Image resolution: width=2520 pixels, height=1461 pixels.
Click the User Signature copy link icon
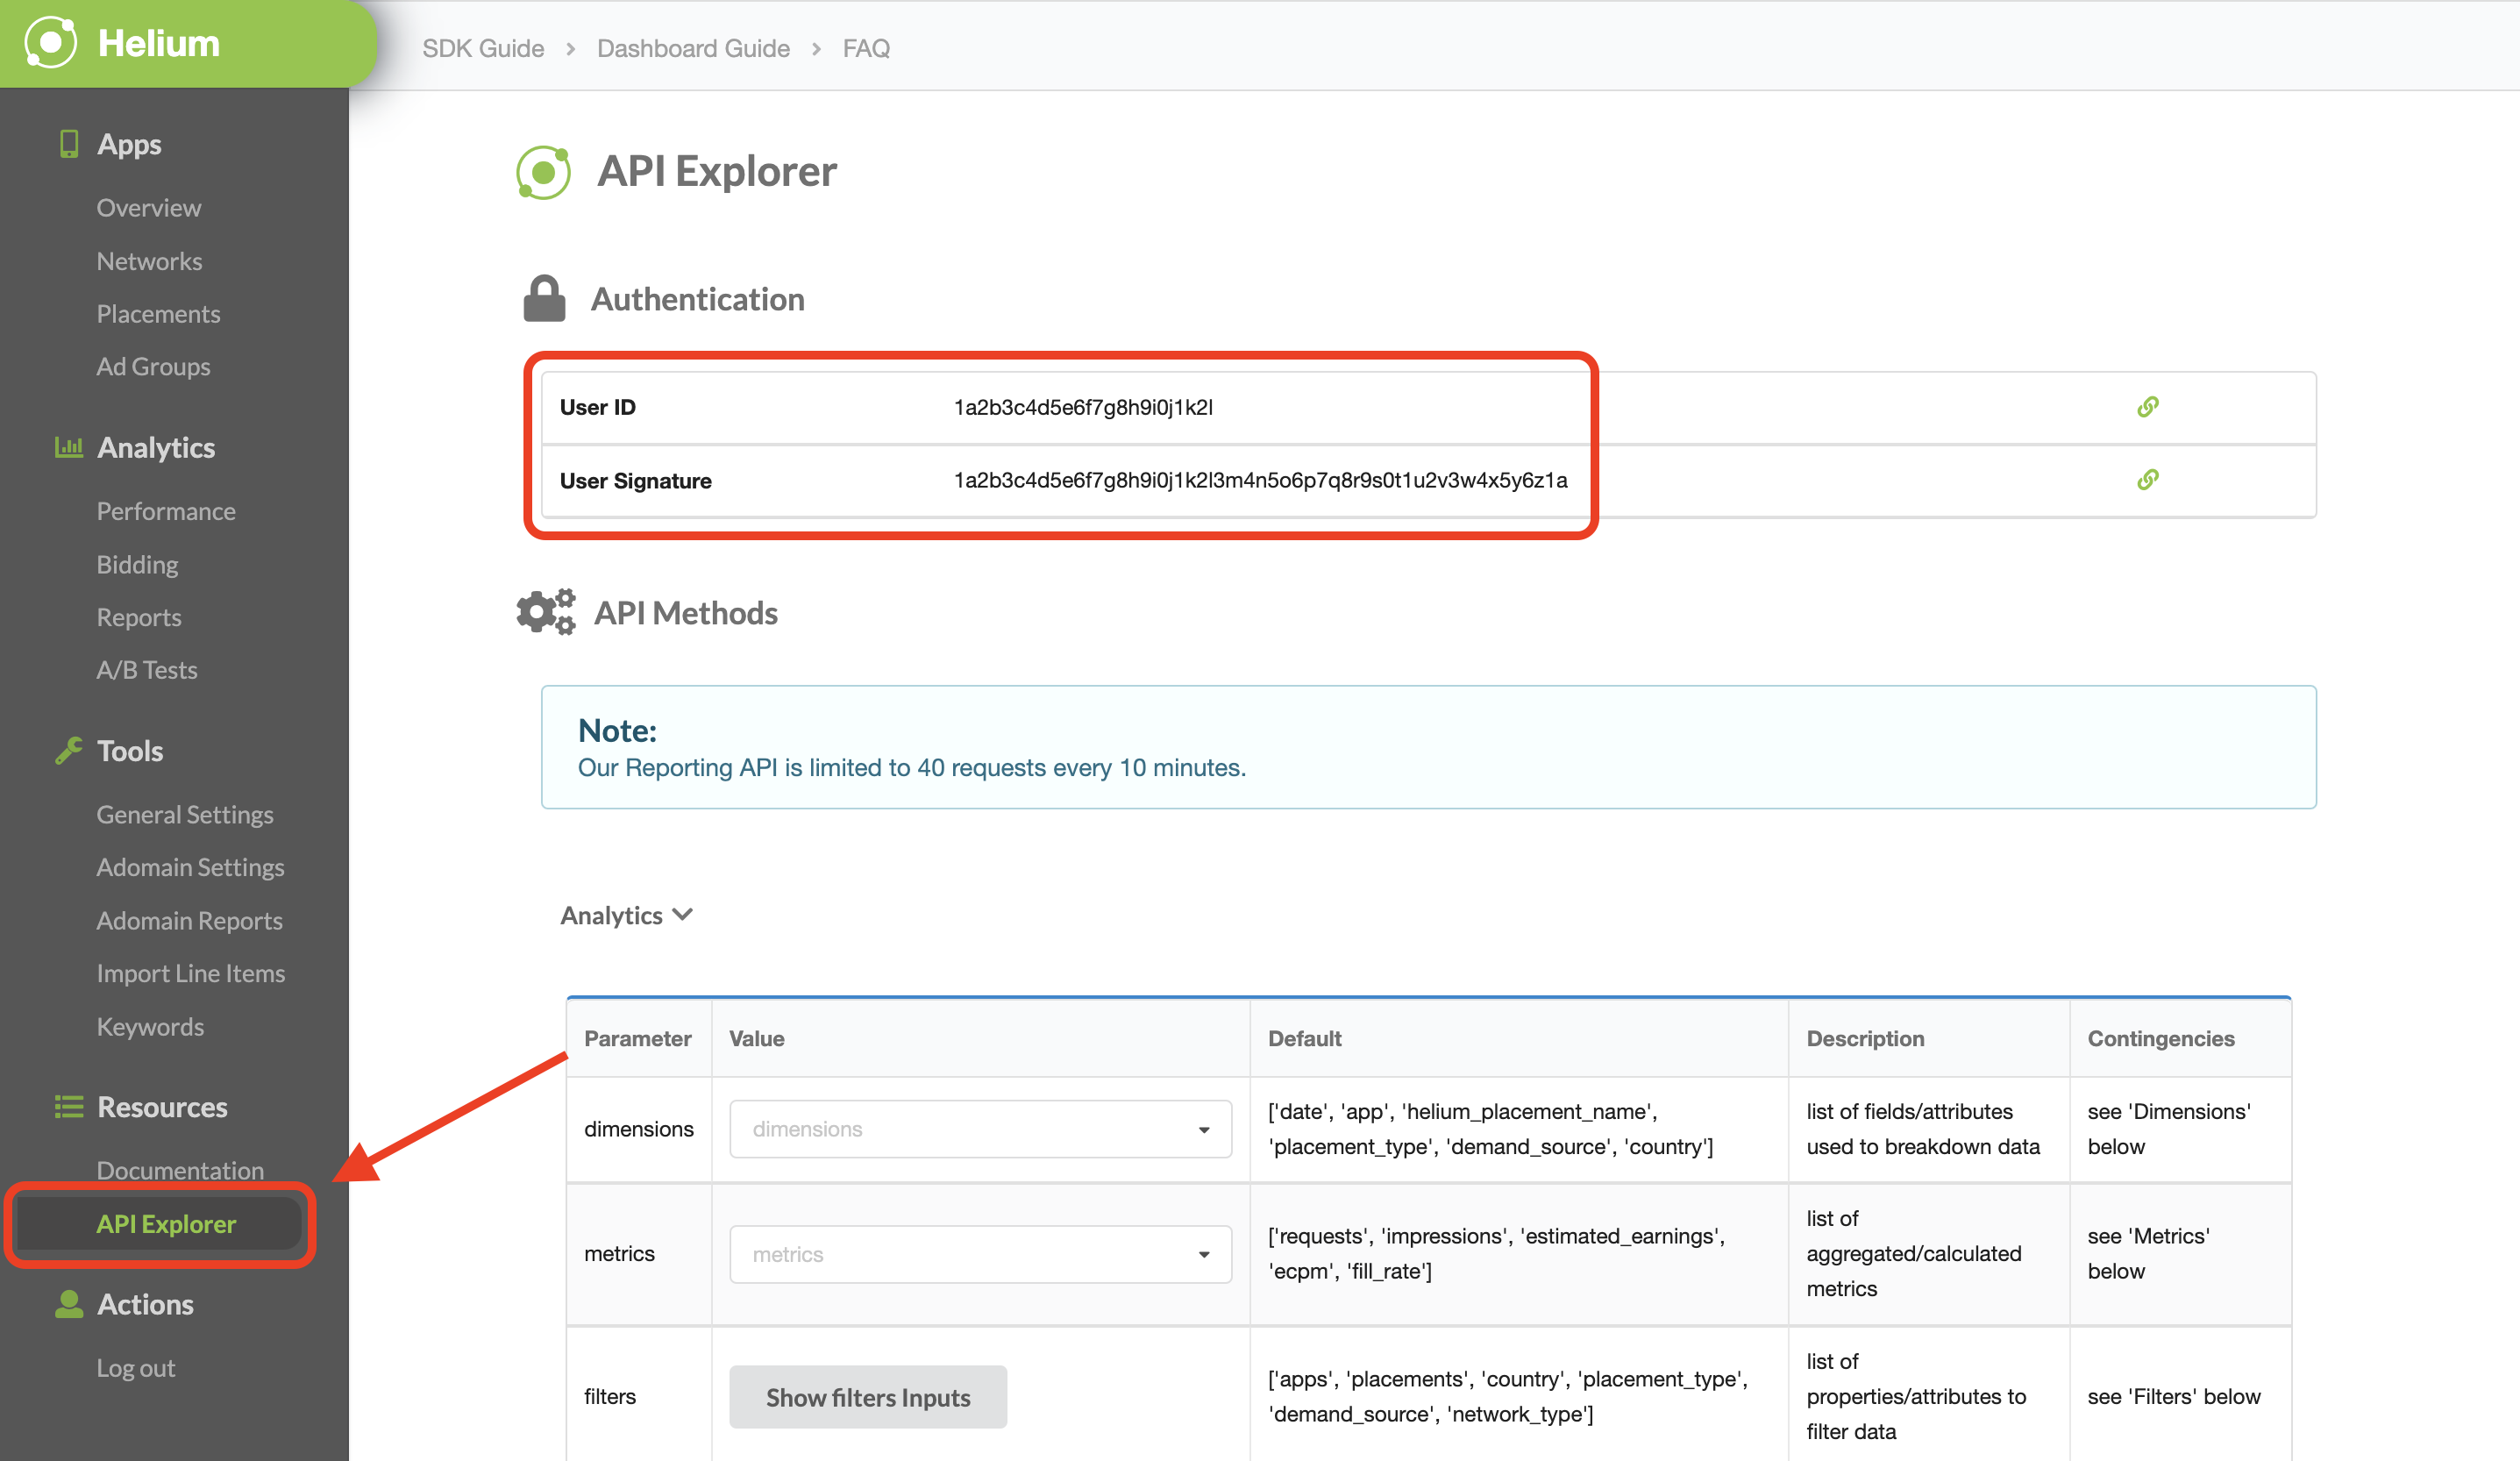coord(2148,480)
